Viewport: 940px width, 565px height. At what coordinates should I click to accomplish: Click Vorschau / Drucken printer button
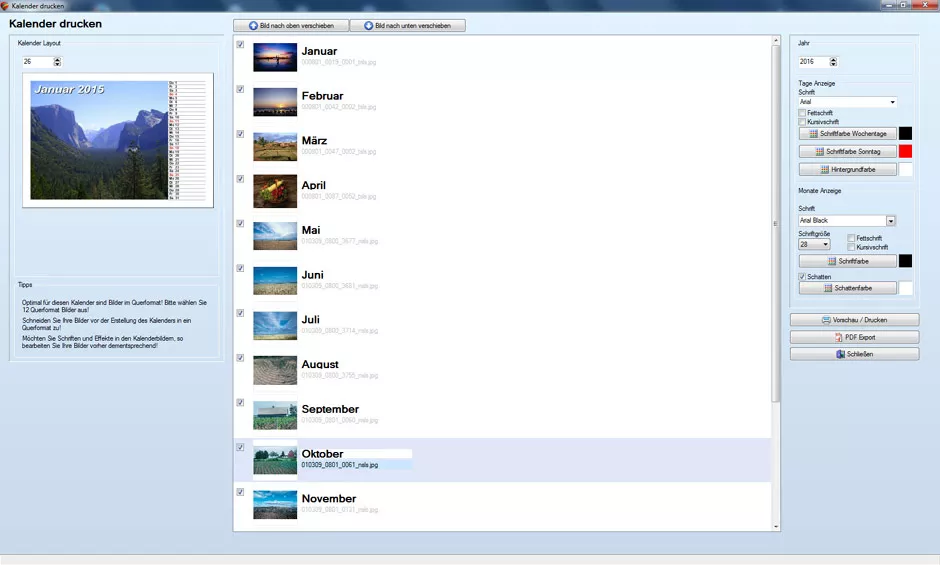click(854, 320)
